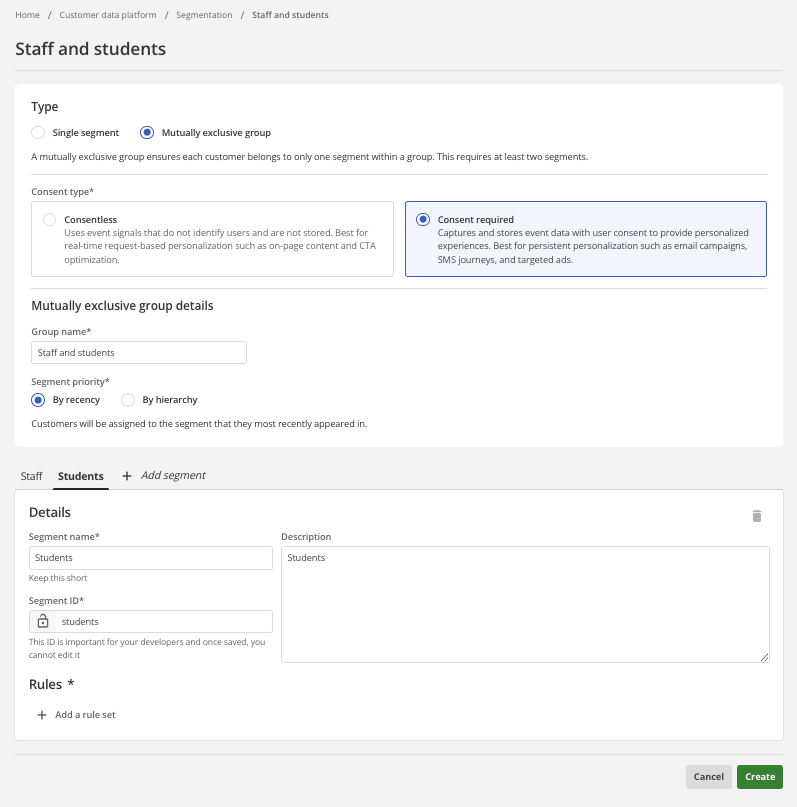Click the Segment ID label
This screenshot has width=797, height=807.
coord(57,601)
